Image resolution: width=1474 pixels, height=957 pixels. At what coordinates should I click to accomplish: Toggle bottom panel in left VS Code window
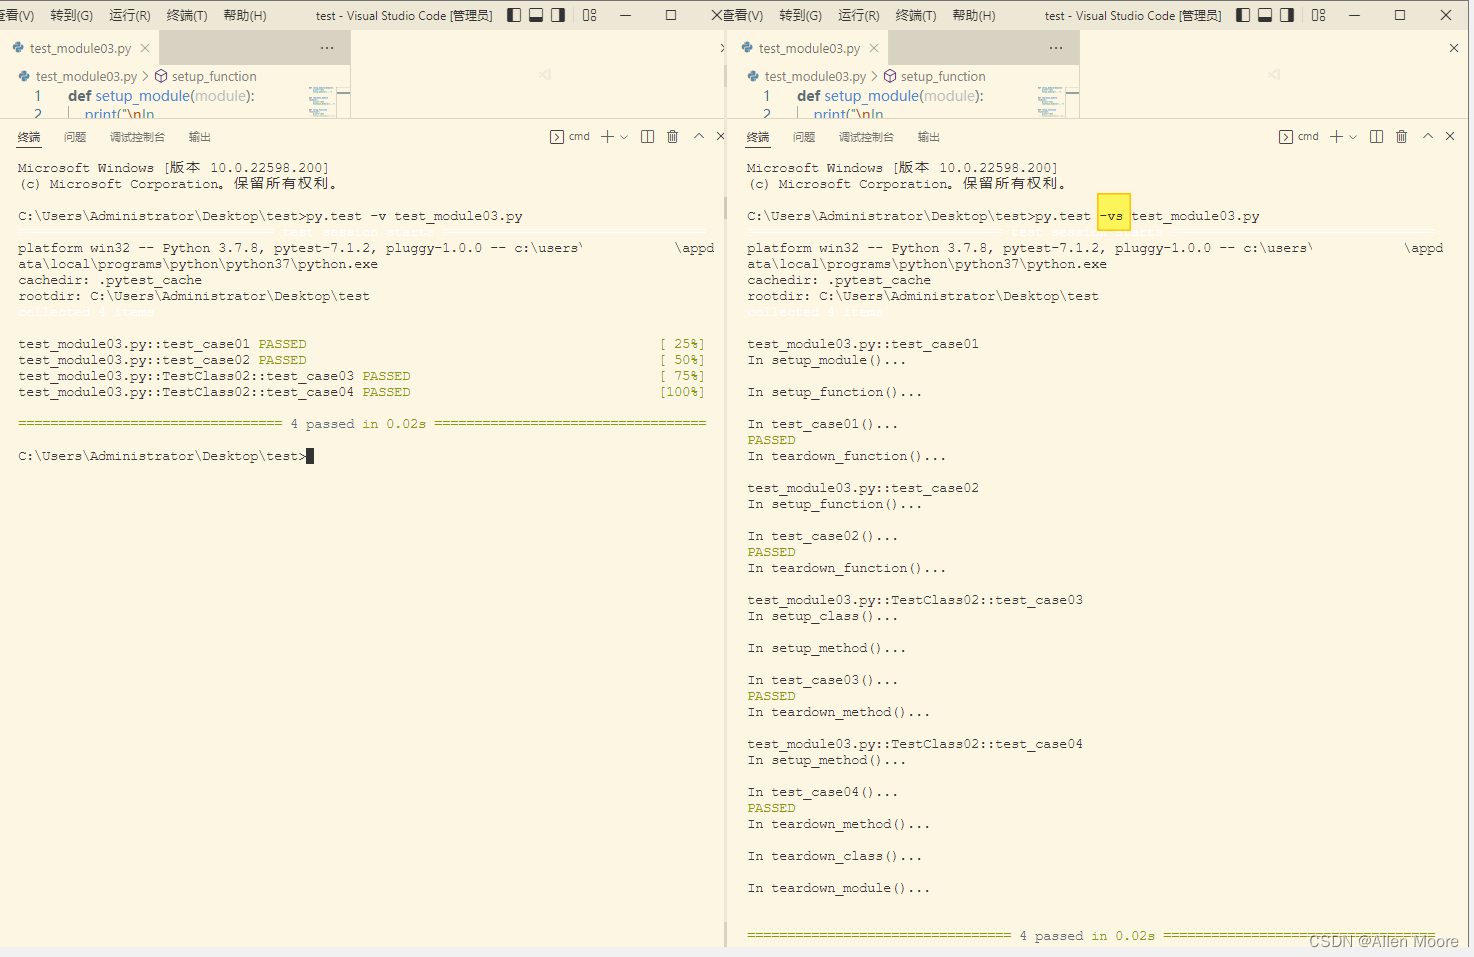[536, 15]
